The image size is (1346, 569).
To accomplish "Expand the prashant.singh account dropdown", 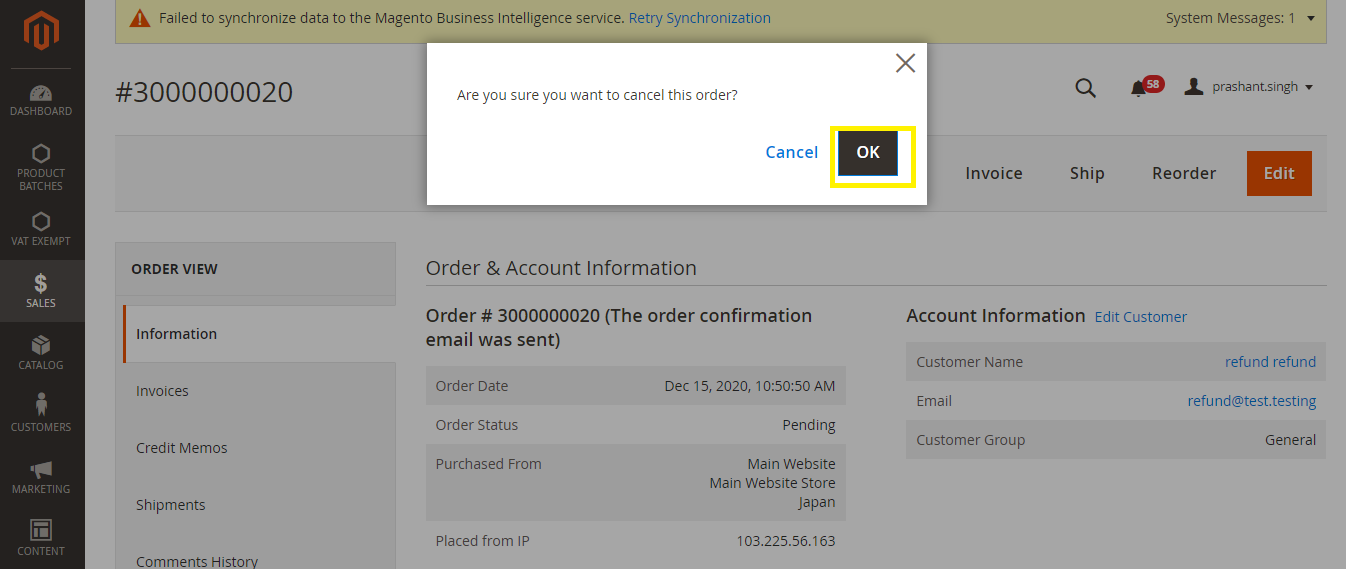I will (1248, 87).
